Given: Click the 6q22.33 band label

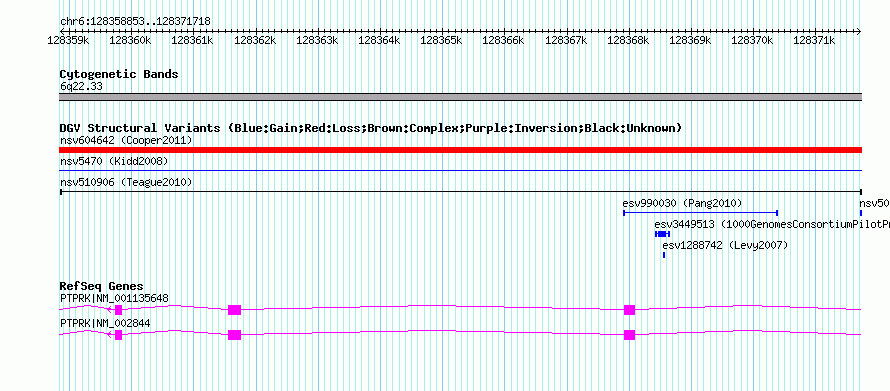Looking at the screenshot, I should [81, 87].
